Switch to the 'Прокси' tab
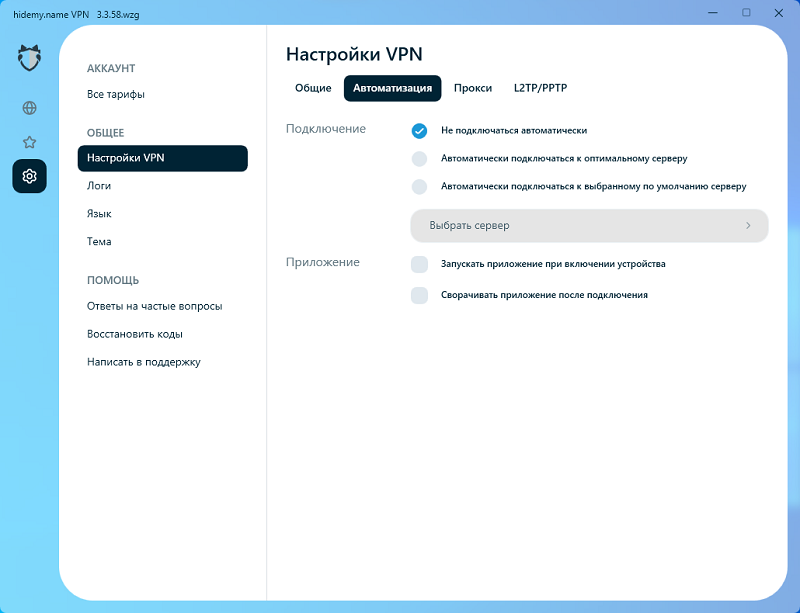 pos(473,88)
